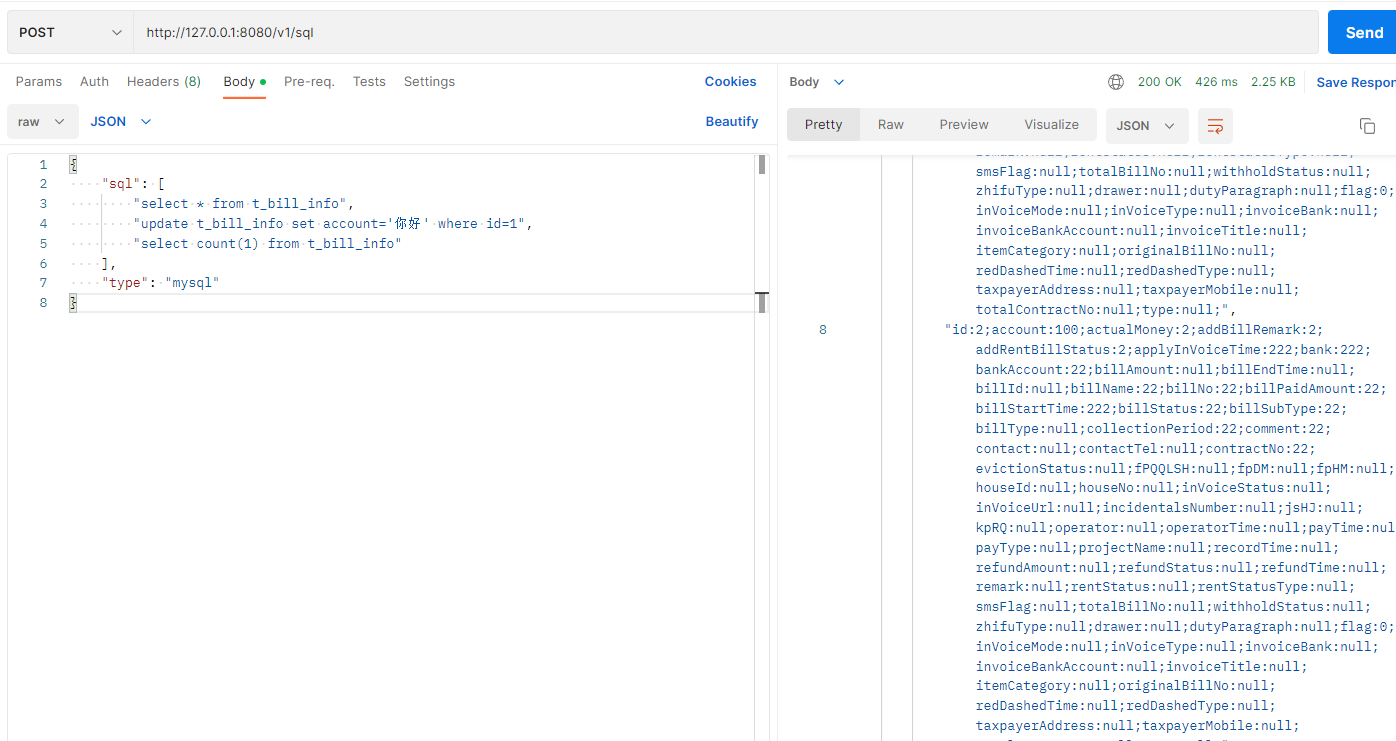Select the Raw response view
Screen dimensions: 1396x741
[x=890, y=123]
